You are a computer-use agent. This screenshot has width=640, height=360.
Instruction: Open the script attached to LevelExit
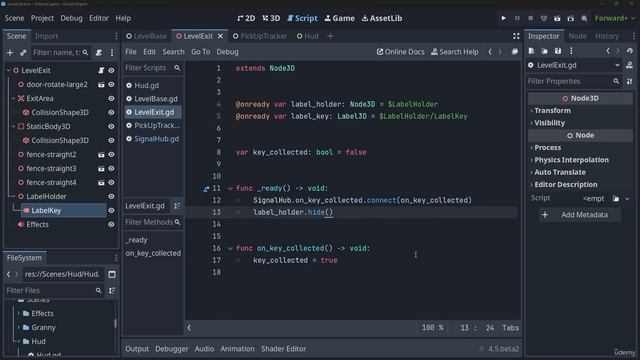point(101,70)
